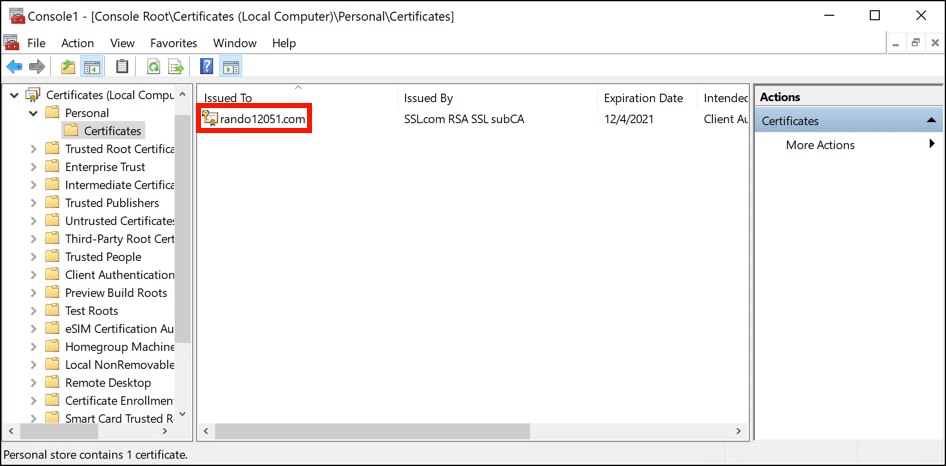This screenshot has height=466, width=946.
Task: Sort by the Expiration Date column header
Action: click(643, 98)
